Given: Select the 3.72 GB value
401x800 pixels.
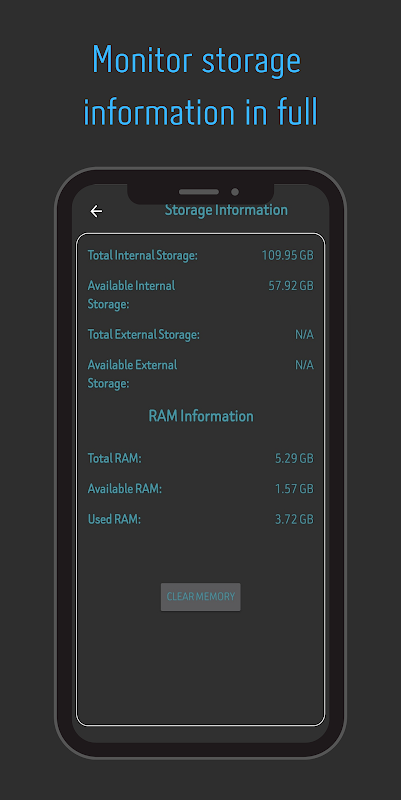Looking at the screenshot, I should click(294, 519).
